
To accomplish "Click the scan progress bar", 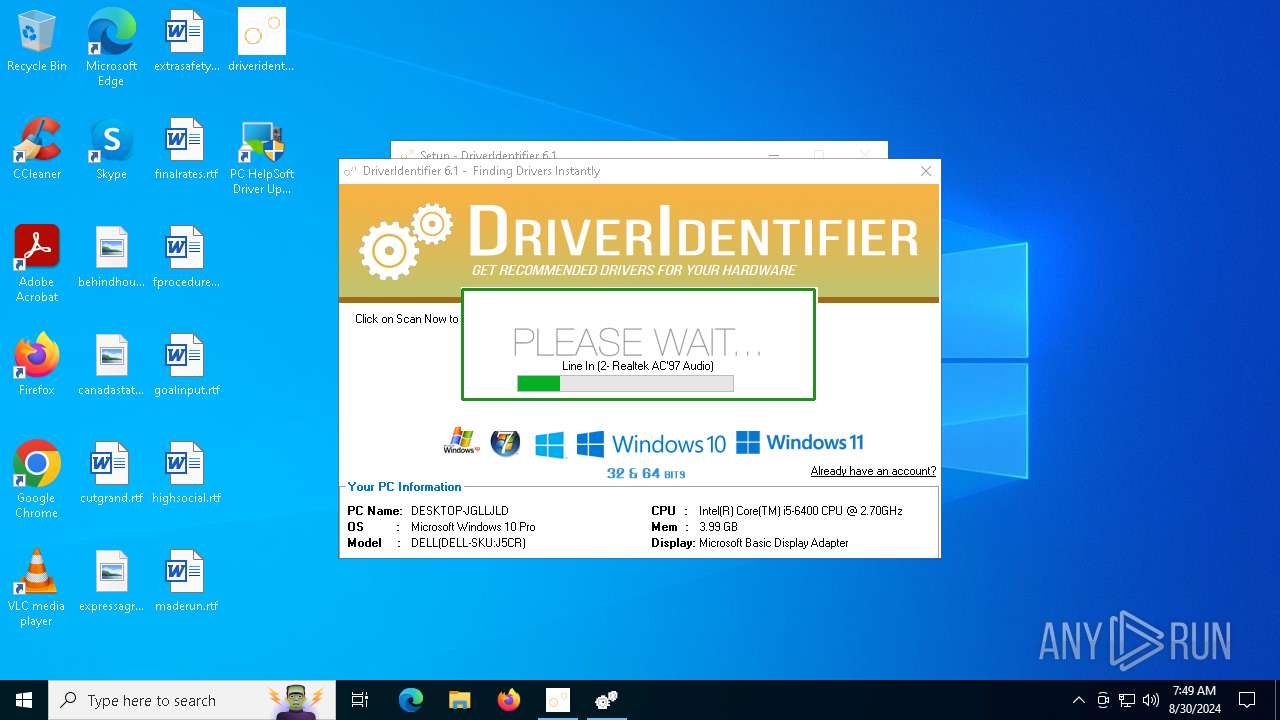I will click(625, 383).
